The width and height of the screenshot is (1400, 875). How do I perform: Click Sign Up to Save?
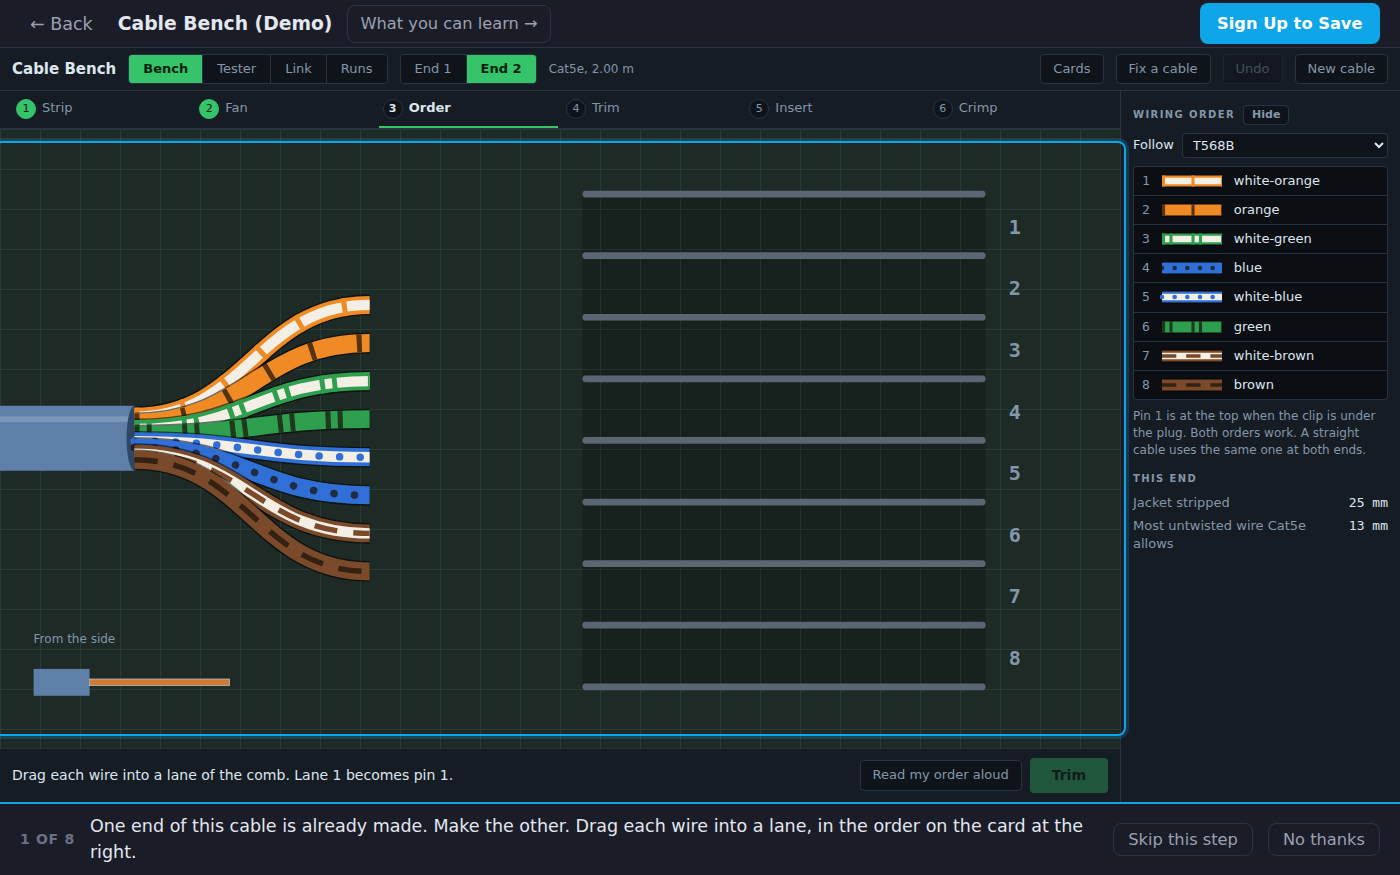(1290, 24)
